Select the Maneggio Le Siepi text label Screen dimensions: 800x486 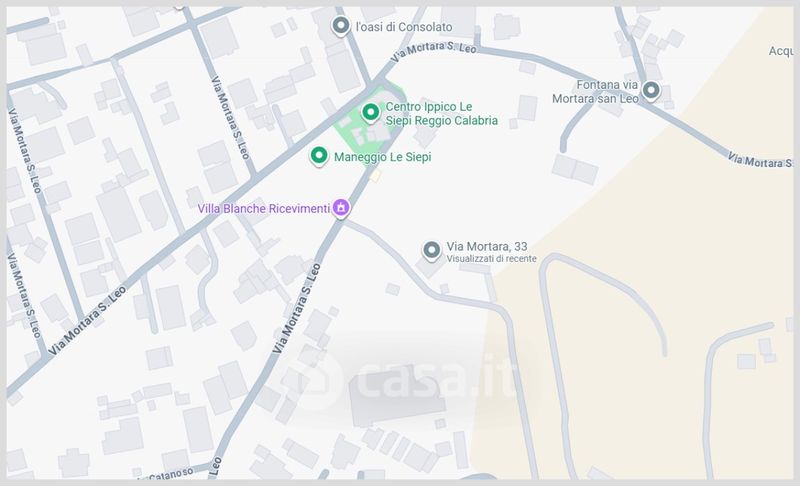pos(382,157)
